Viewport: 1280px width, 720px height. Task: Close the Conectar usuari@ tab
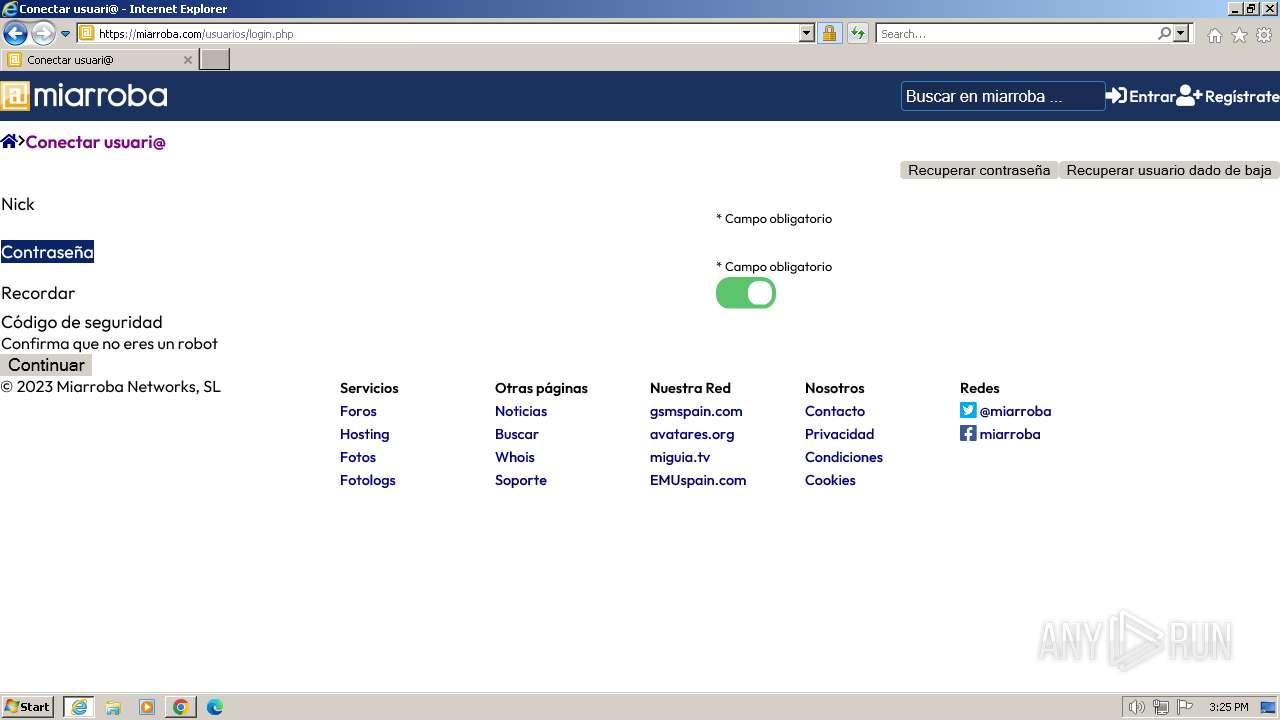(x=187, y=60)
